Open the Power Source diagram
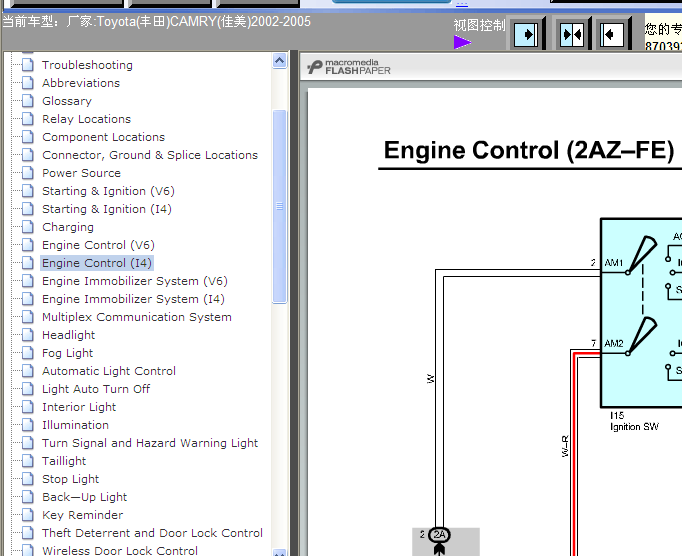682x556 pixels. pyautogui.click(x=81, y=173)
